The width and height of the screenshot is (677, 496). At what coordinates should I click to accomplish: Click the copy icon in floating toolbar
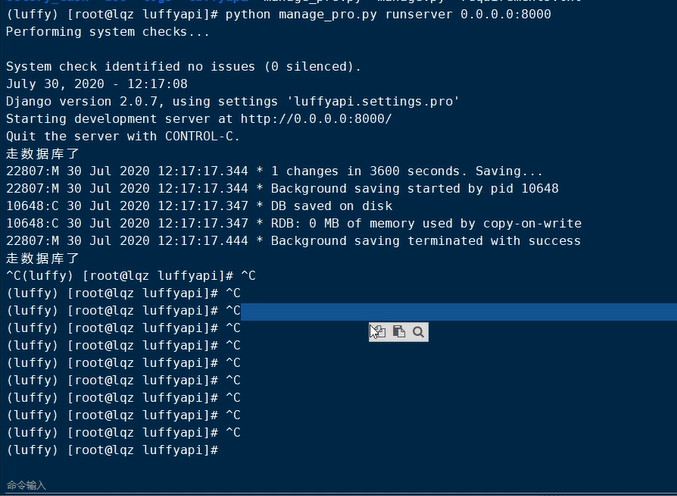coord(379,332)
